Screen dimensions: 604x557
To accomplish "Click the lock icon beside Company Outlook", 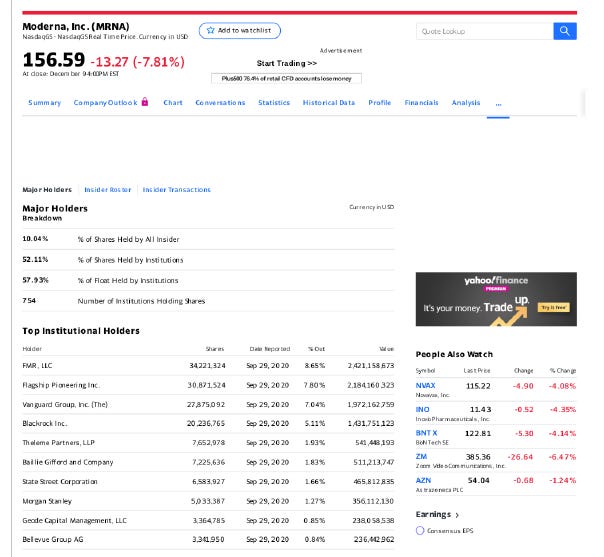I will coord(145,102).
